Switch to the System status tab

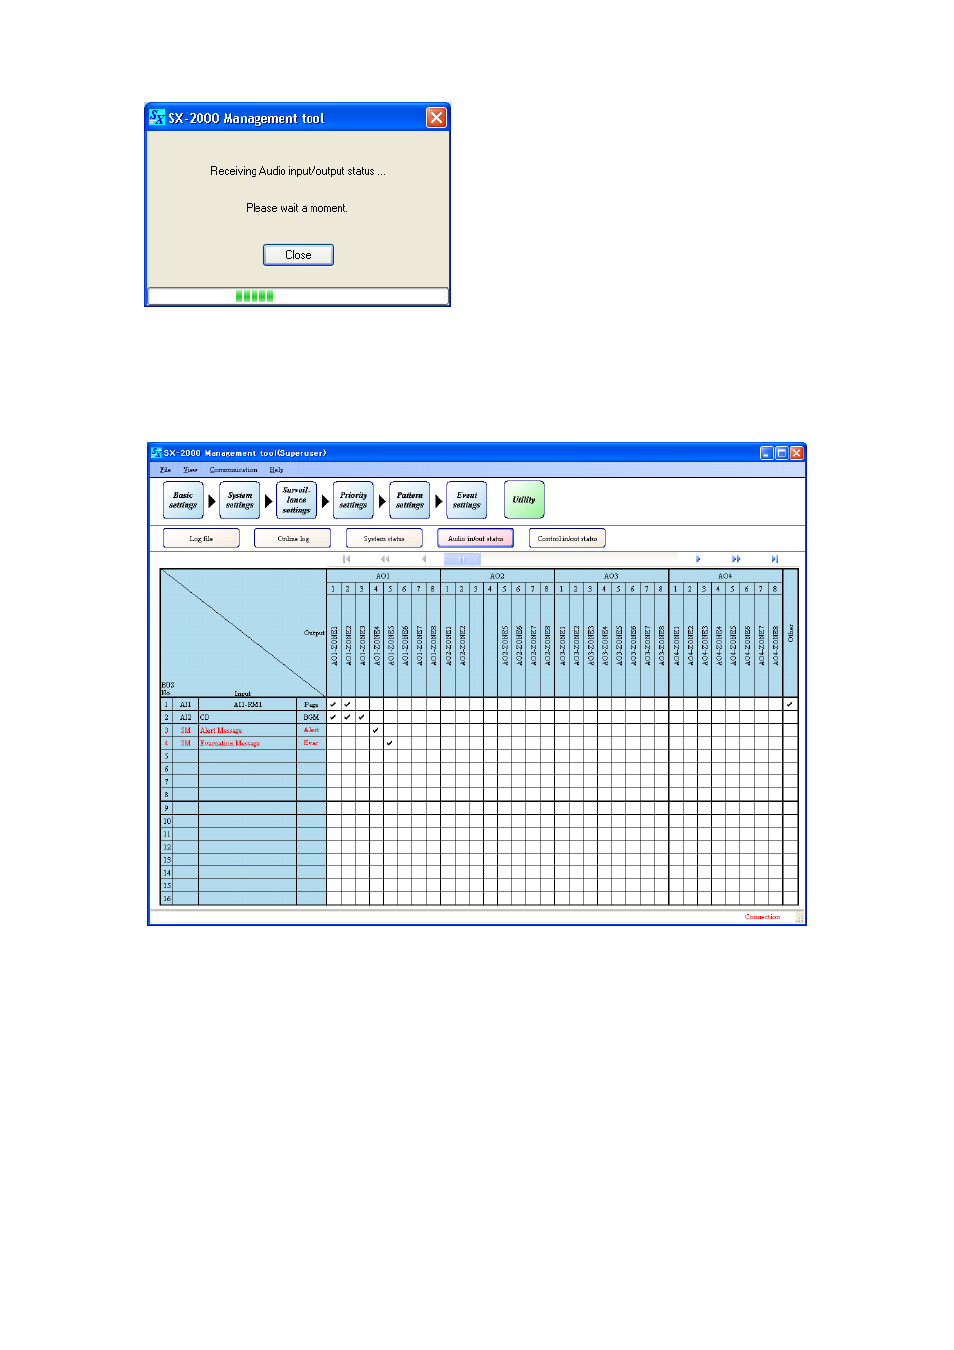click(384, 538)
